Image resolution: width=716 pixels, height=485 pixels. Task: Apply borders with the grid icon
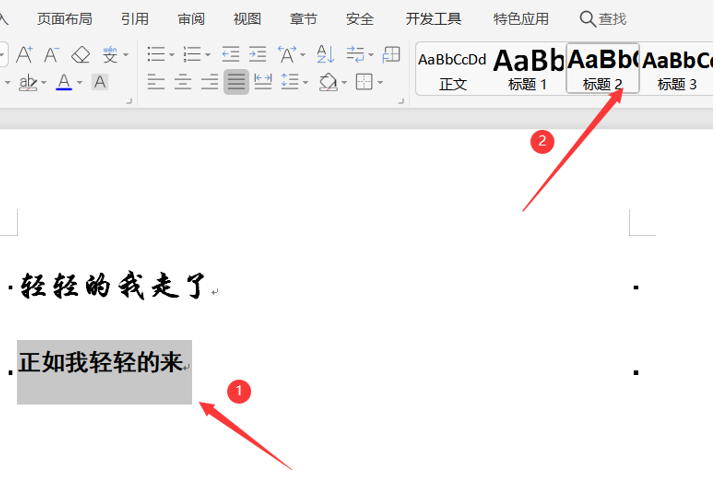pos(364,82)
